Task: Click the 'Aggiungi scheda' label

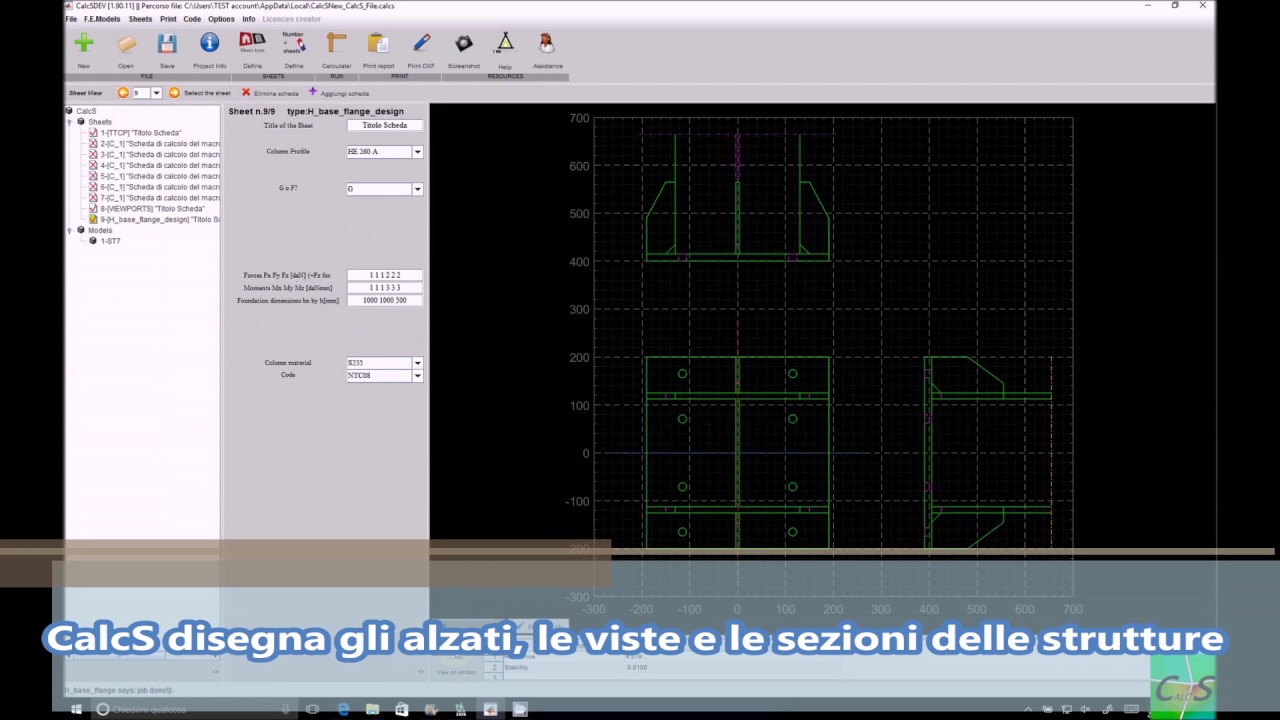Action: [x=344, y=93]
